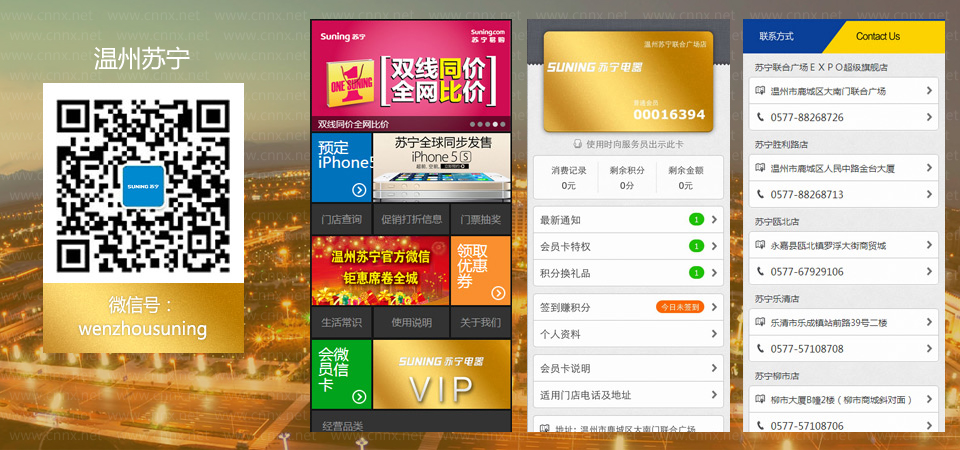960x450 pixels.
Task: Expand the 最新通知 row chevron
Action: pos(714,219)
